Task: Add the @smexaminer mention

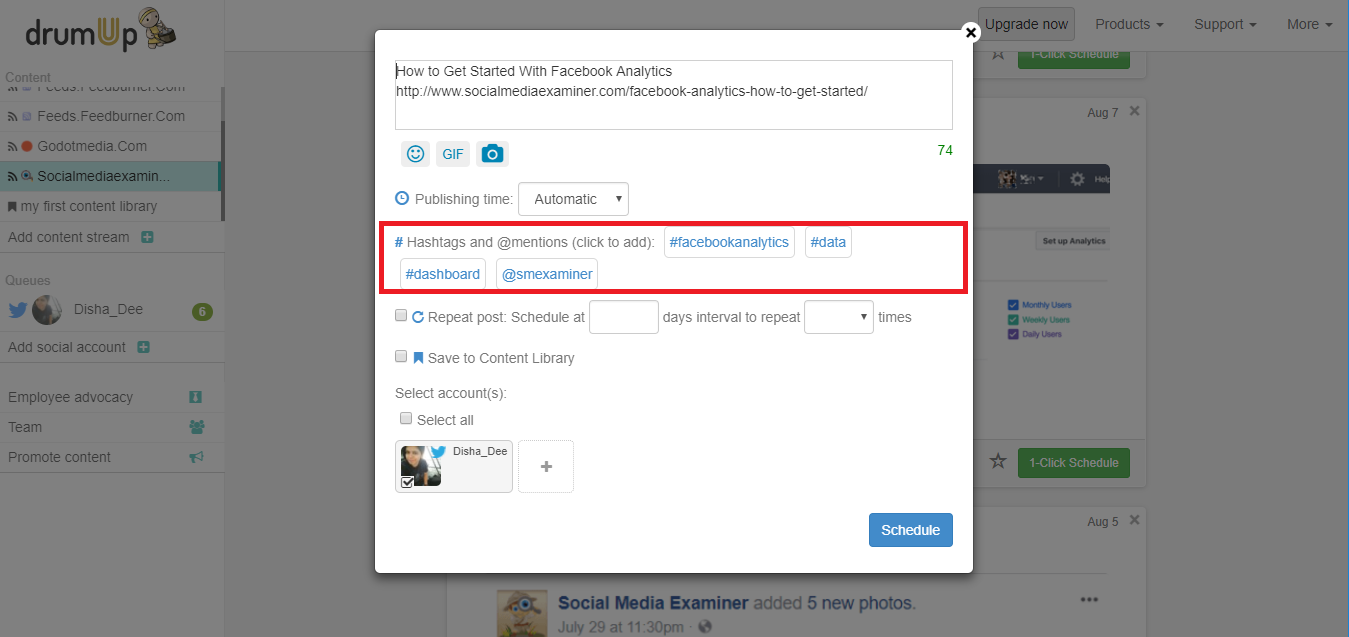Action: (546, 274)
